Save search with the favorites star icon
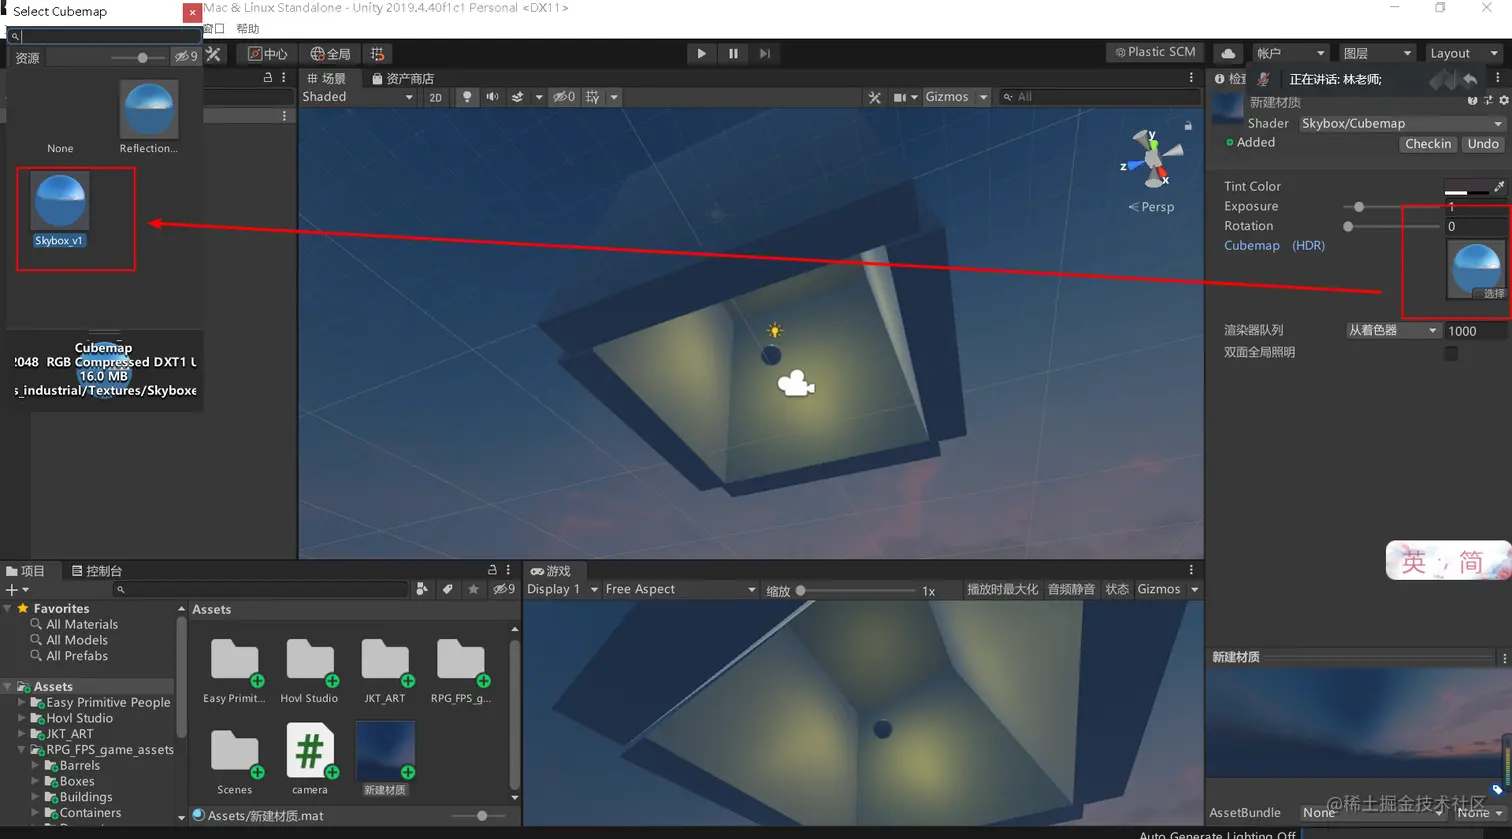1512x839 pixels. click(474, 589)
